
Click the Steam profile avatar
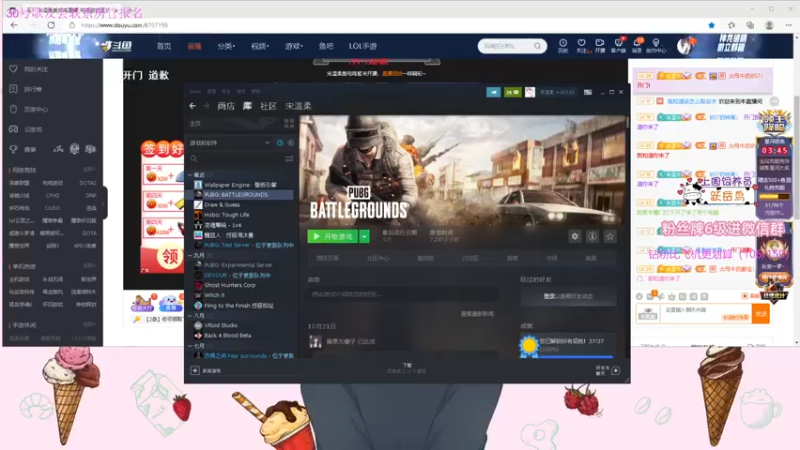(x=530, y=92)
